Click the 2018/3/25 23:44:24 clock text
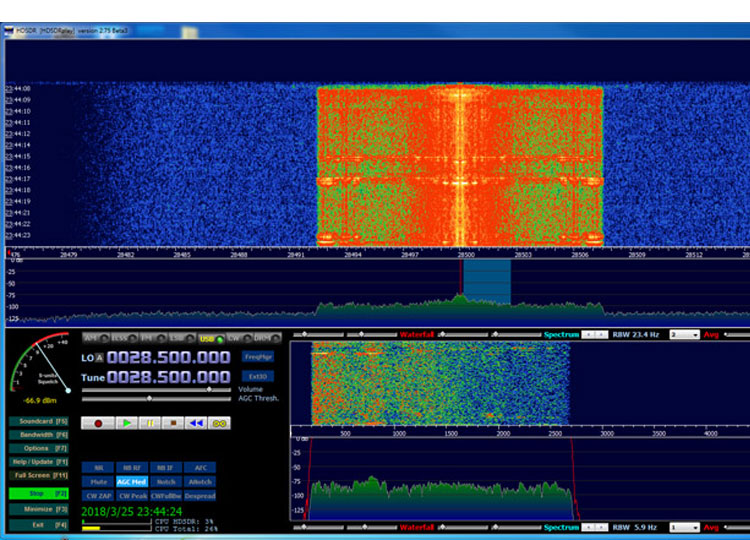750x540 pixels. tap(132, 512)
